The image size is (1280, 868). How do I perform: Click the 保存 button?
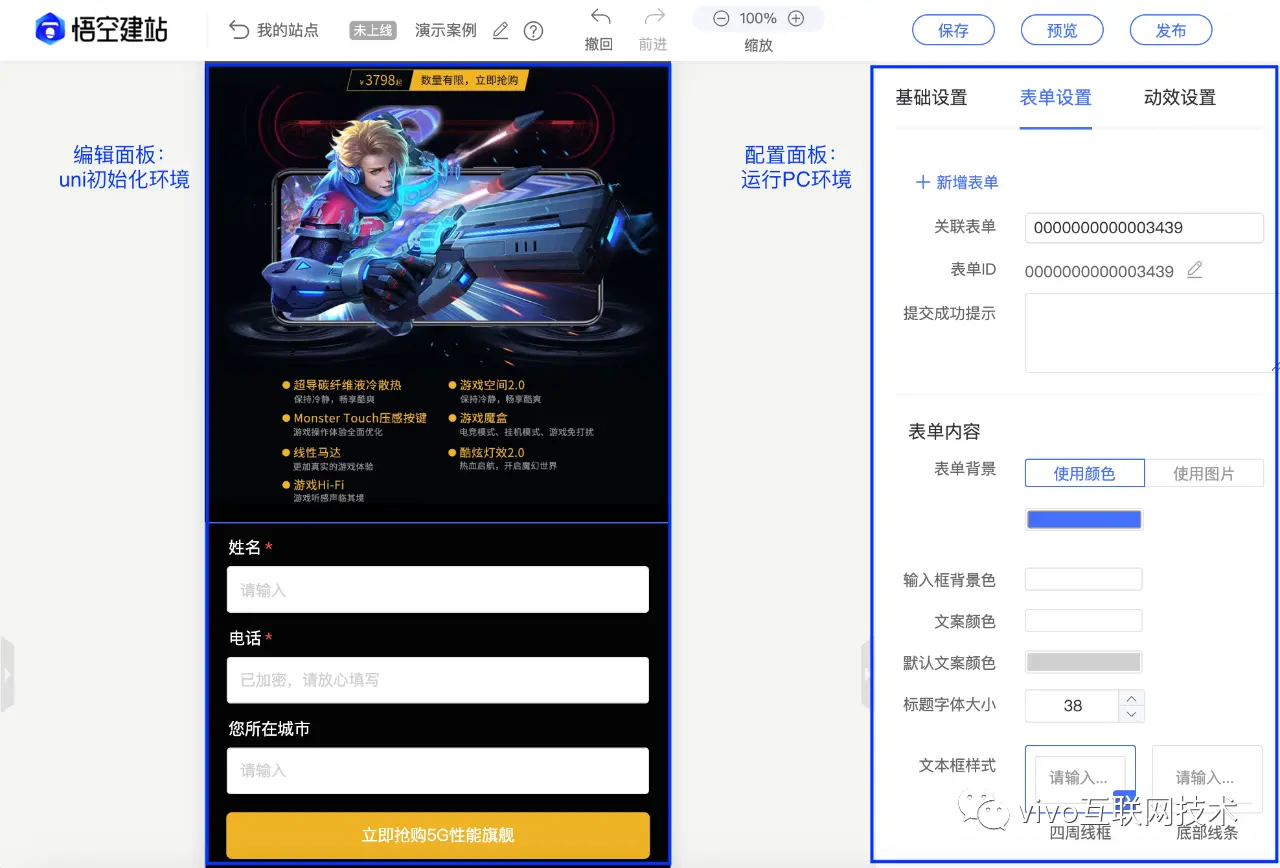[x=953, y=30]
